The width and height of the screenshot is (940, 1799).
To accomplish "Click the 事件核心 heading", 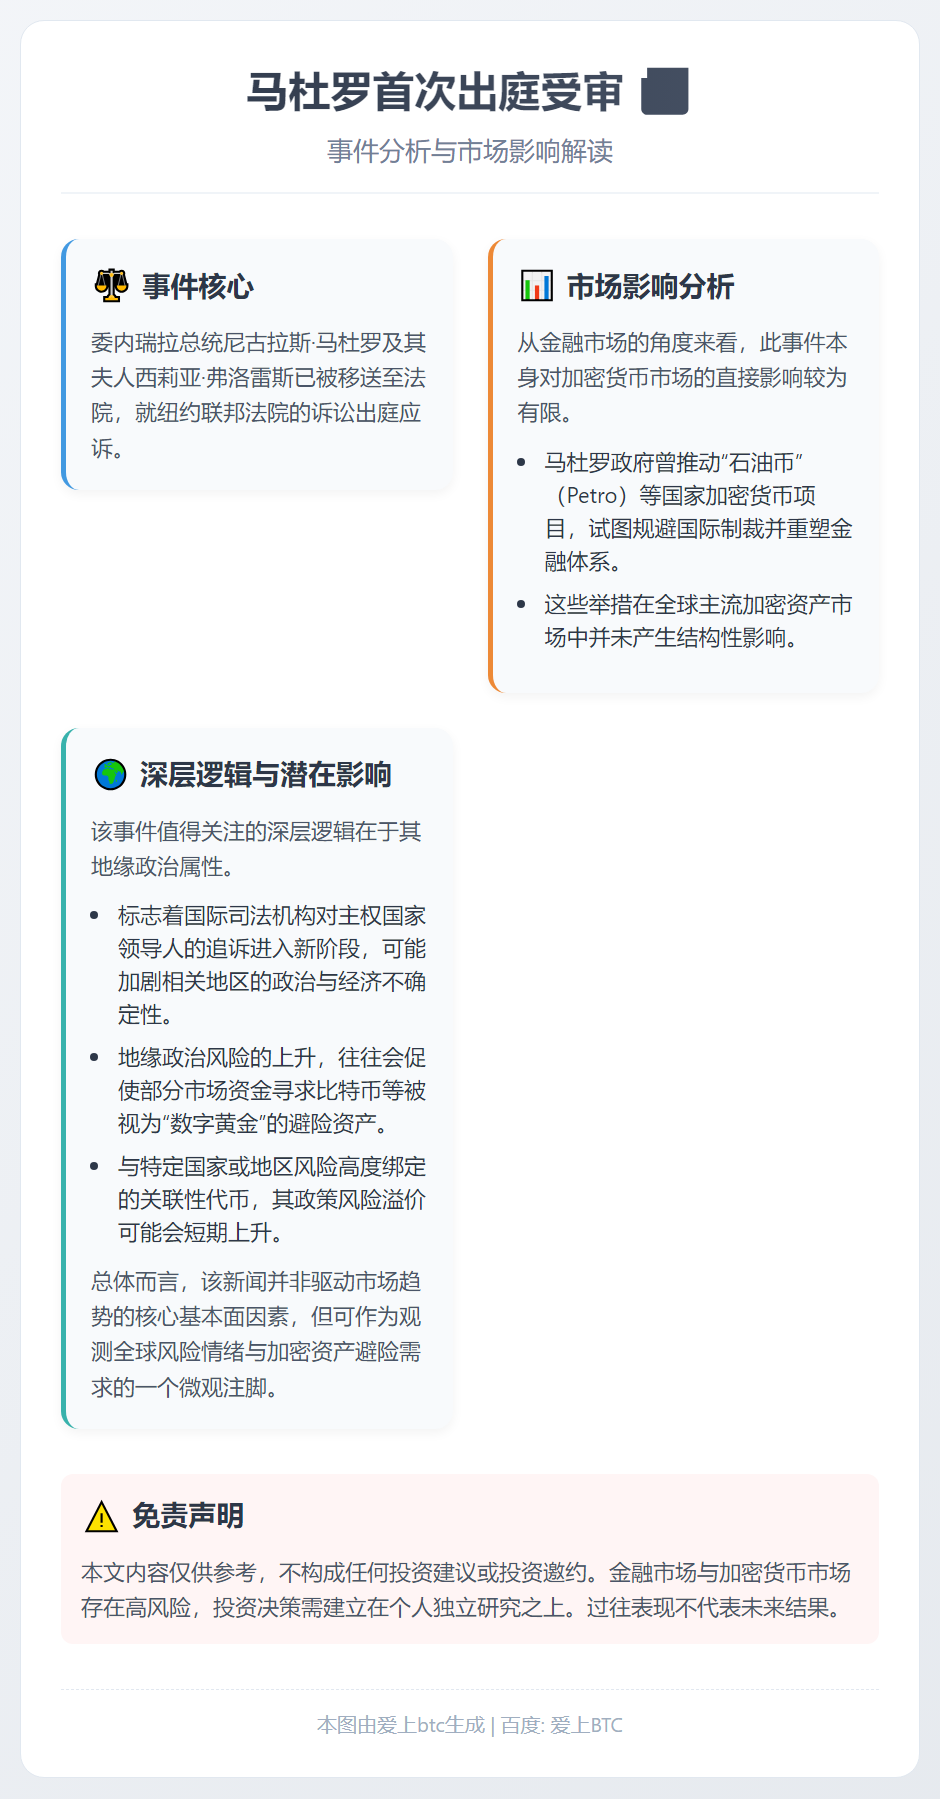I will click(198, 287).
